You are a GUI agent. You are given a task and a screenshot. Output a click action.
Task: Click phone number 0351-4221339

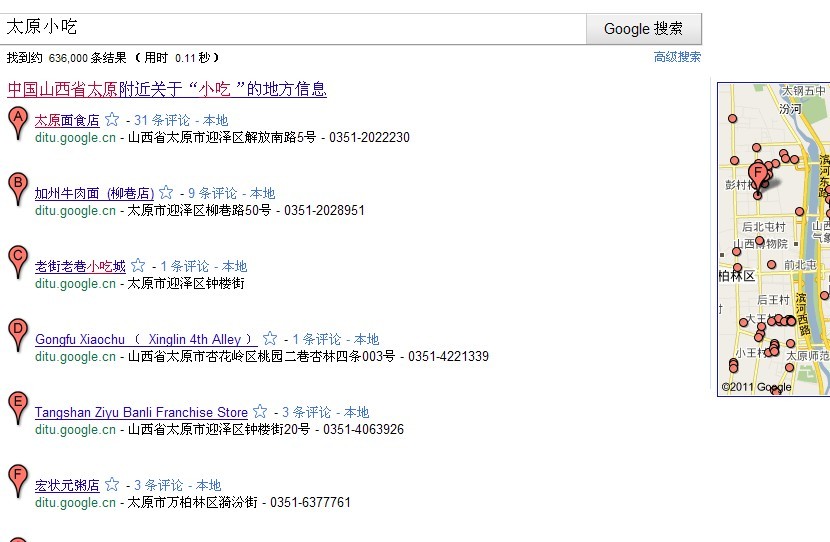(448, 357)
